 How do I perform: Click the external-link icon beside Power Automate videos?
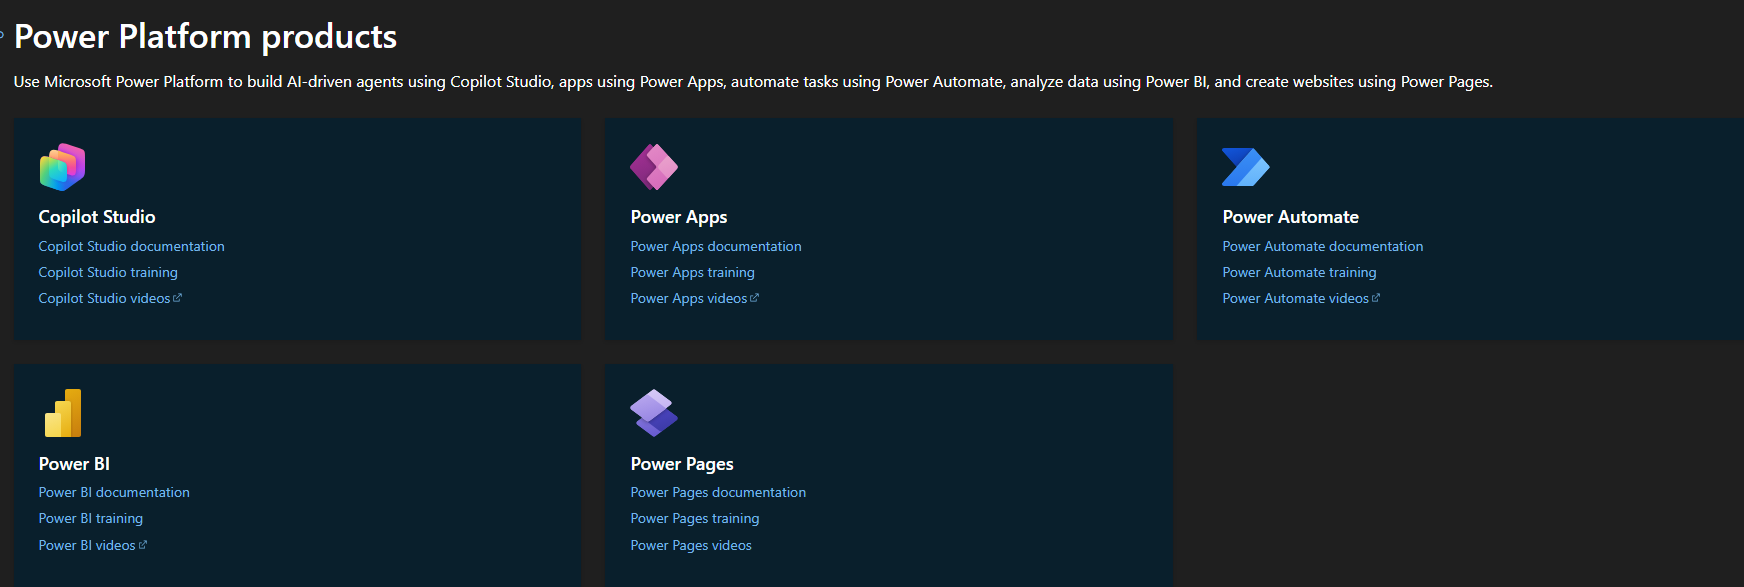[x=1376, y=298]
